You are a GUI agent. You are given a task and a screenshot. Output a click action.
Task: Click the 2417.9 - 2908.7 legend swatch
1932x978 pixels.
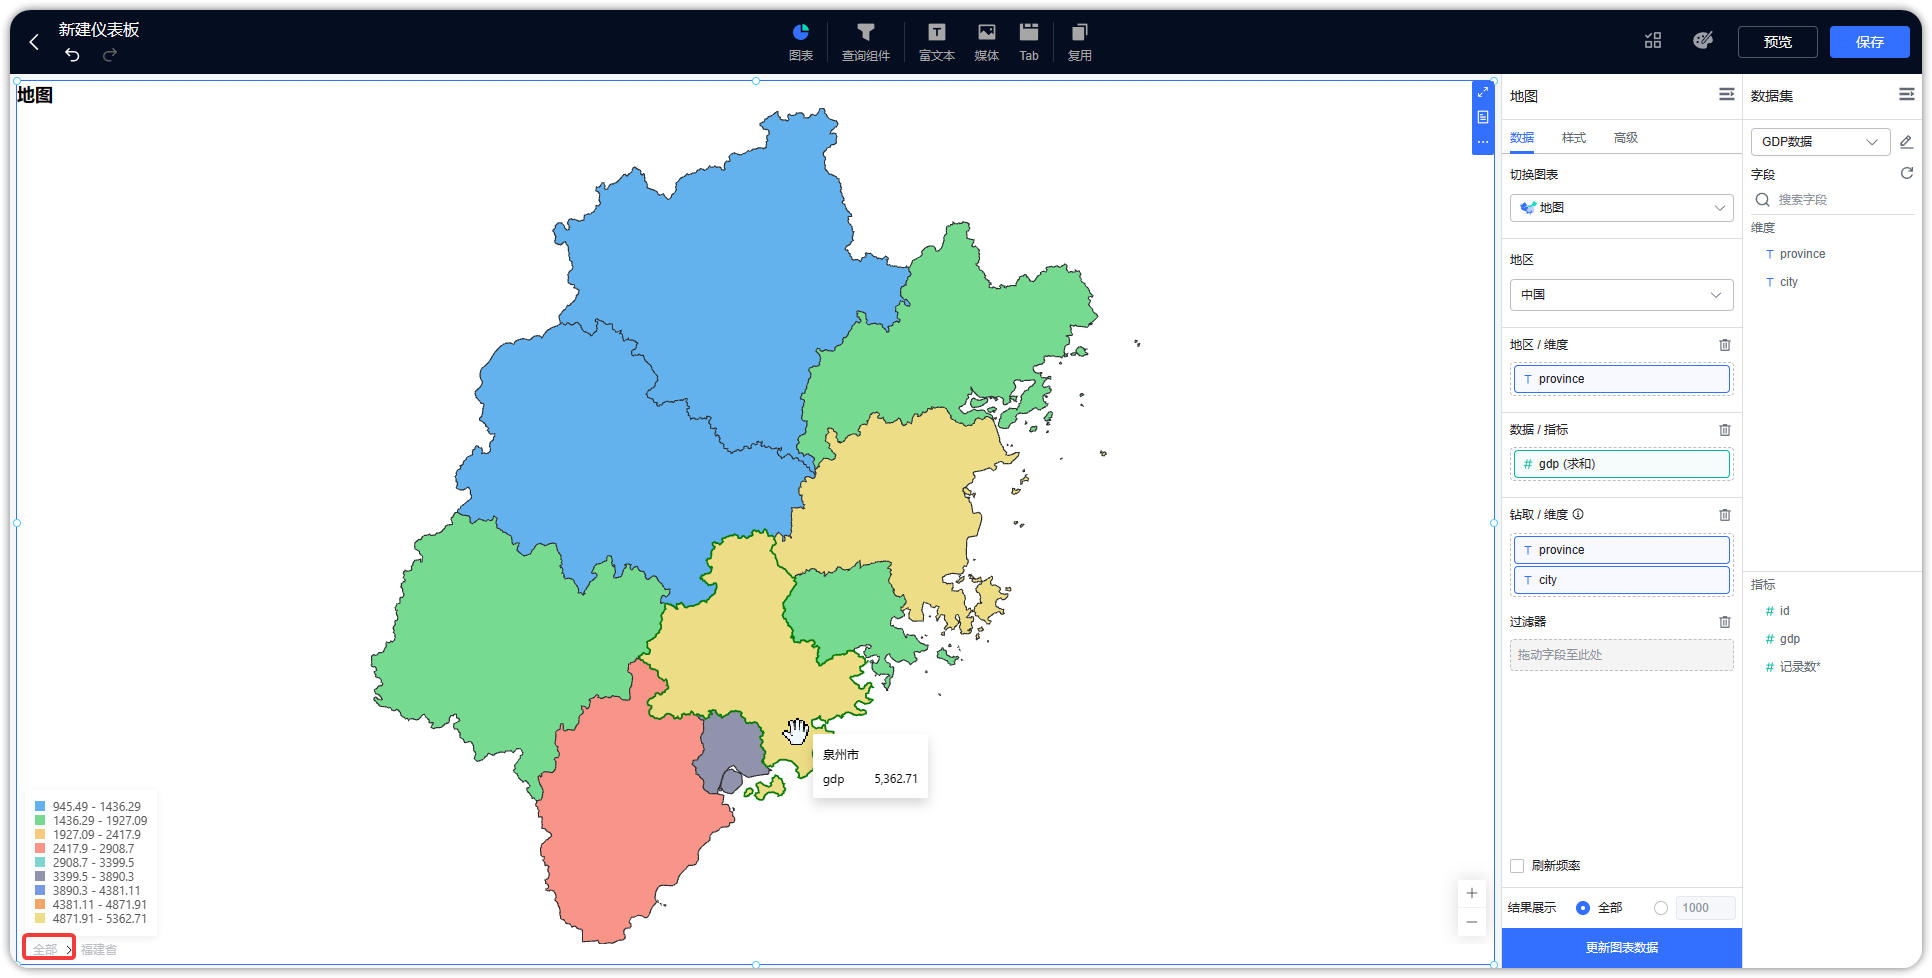[x=40, y=848]
